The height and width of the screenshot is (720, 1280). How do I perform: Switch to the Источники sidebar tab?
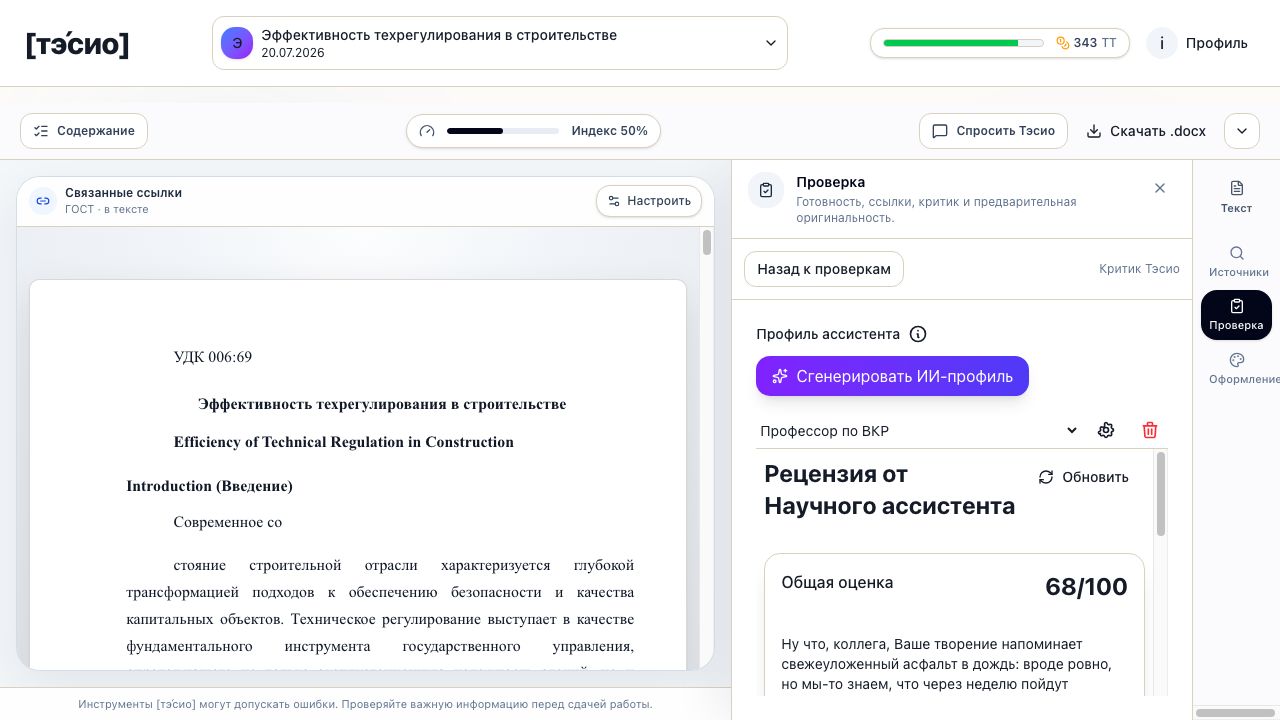coord(1238,261)
